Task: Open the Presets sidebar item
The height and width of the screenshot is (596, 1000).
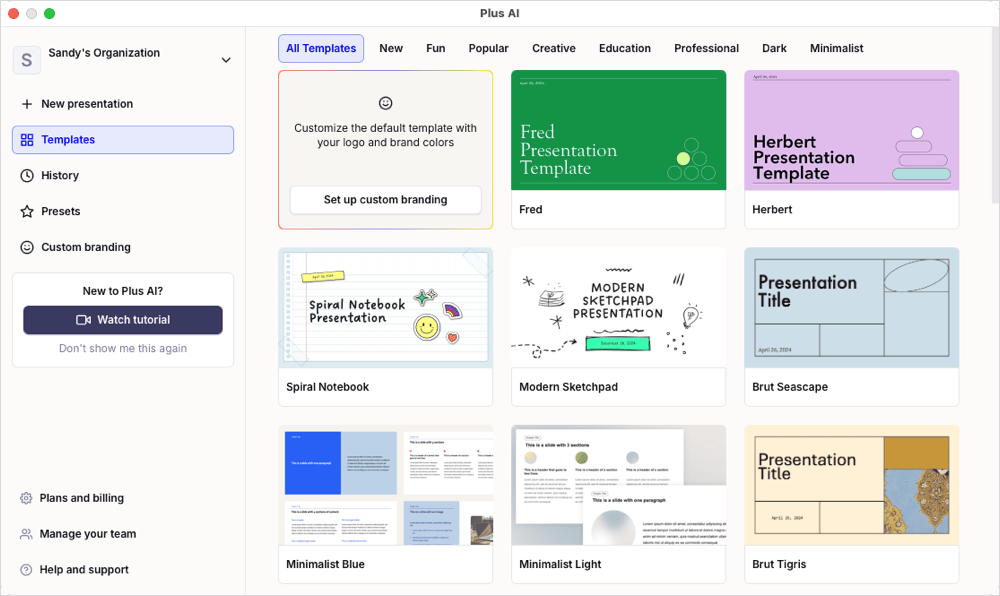Action: click(123, 211)
